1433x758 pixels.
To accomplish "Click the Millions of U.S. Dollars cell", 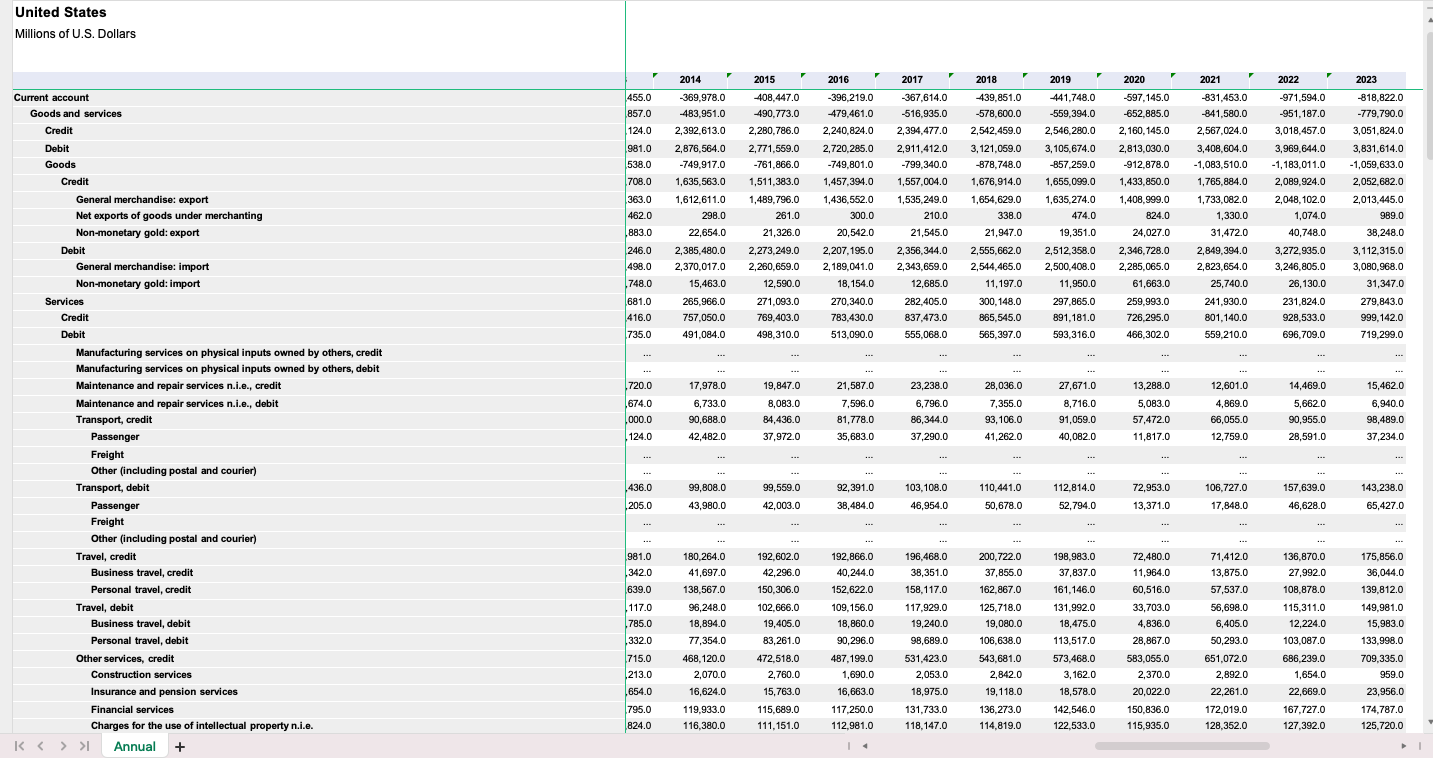I will 75,34.
